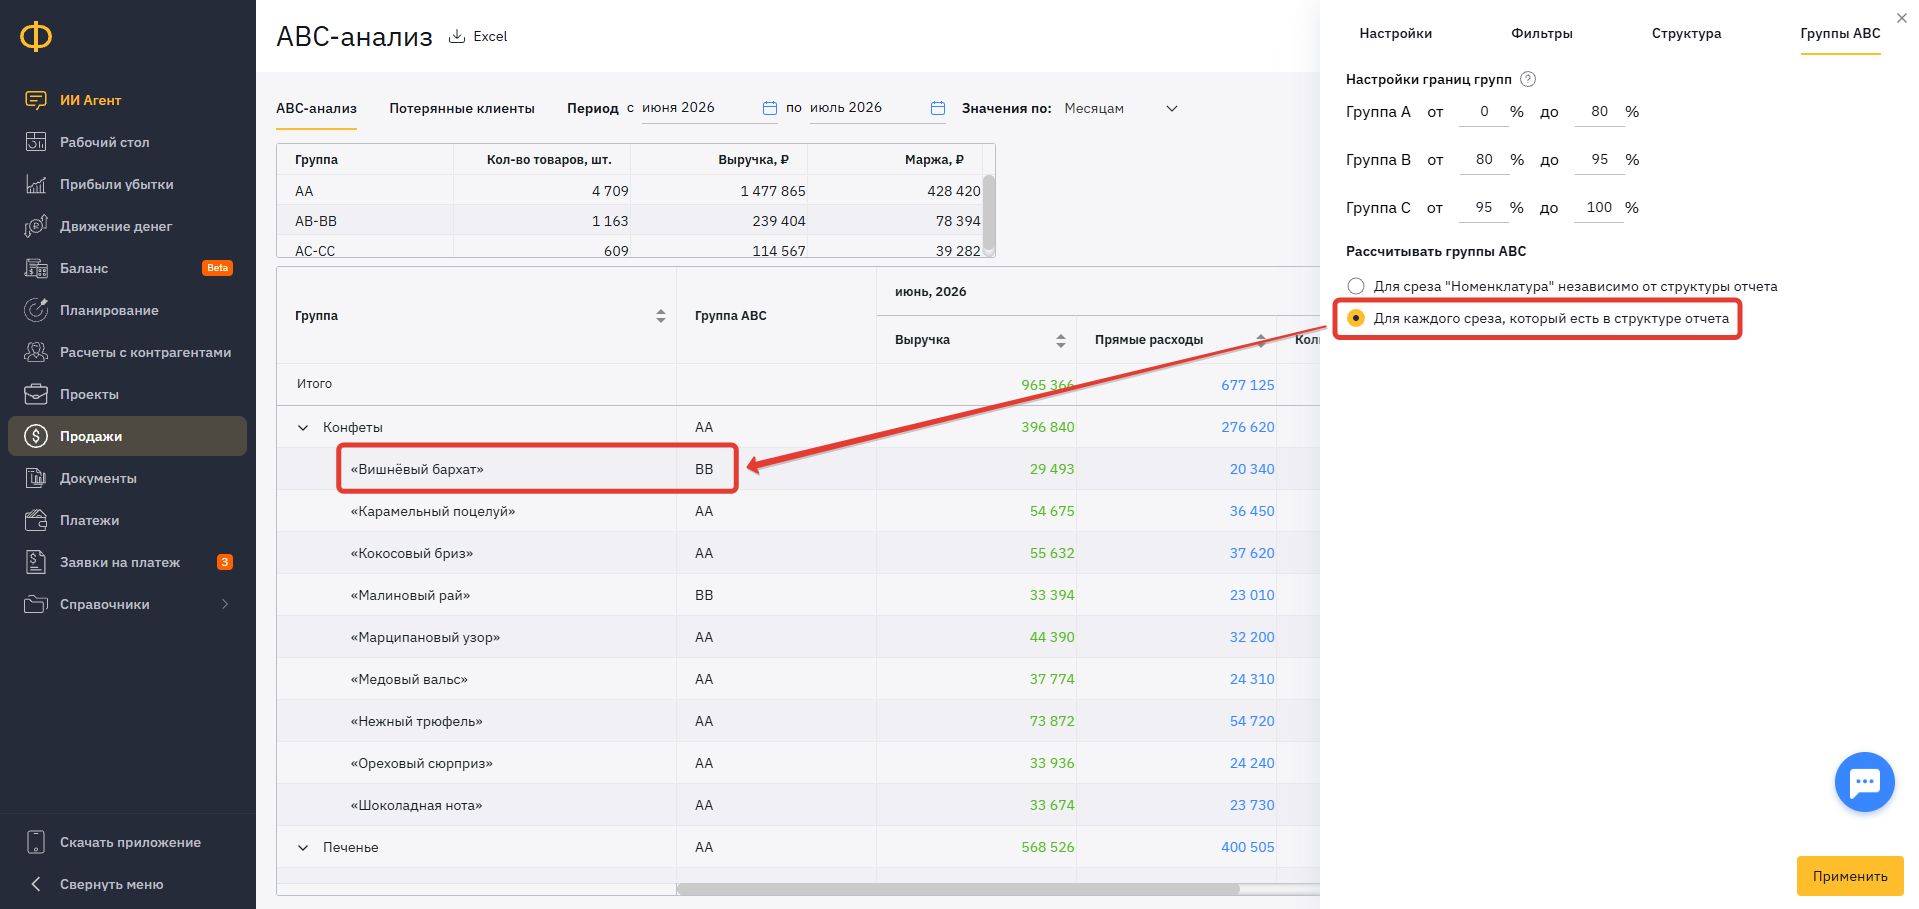Screen dimensions: 1919x909
Task: Edit Группа A upper bound field
Action: click(x=1599, y=112)
